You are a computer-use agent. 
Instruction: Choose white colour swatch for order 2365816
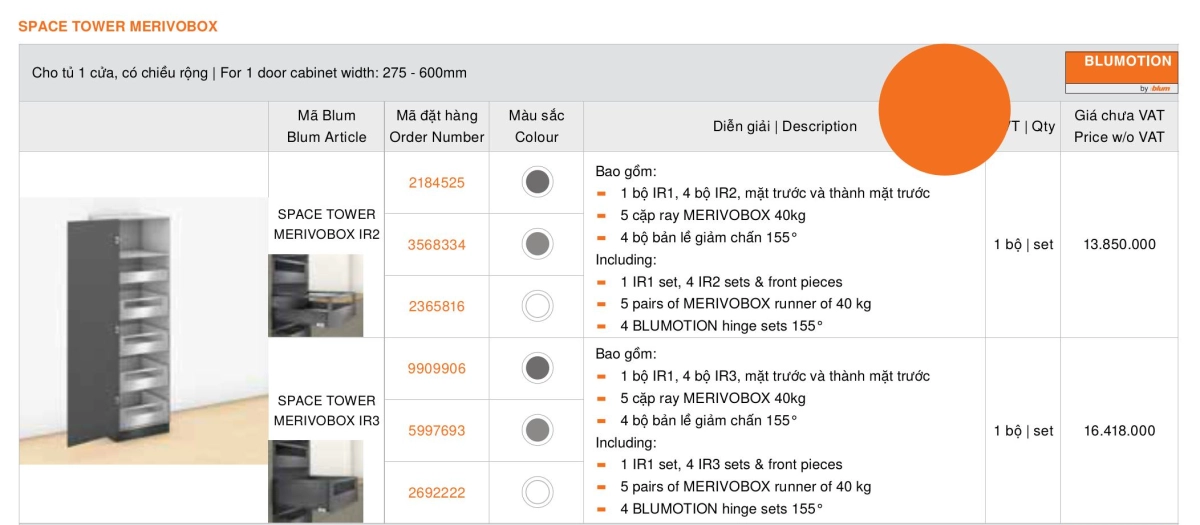pos(537,306)
